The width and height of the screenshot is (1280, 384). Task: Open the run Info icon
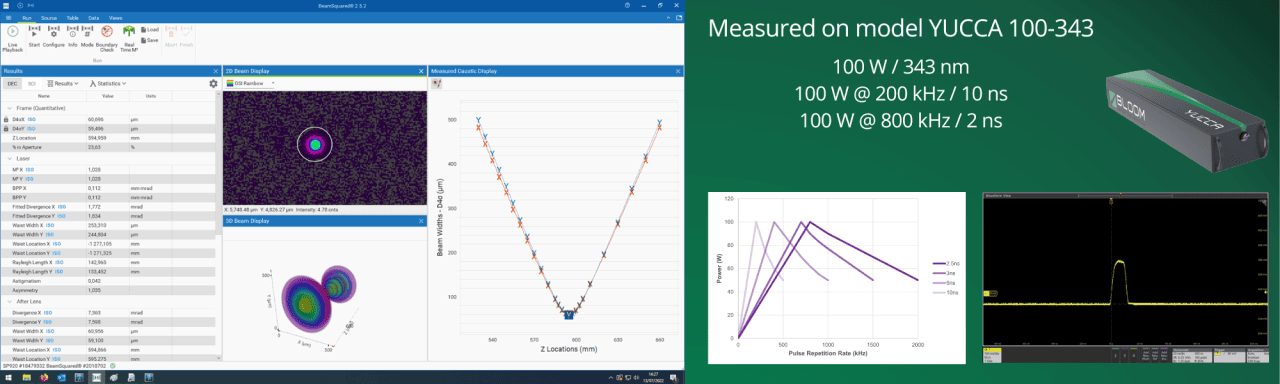pyautogui.click(x=73, y=37)
